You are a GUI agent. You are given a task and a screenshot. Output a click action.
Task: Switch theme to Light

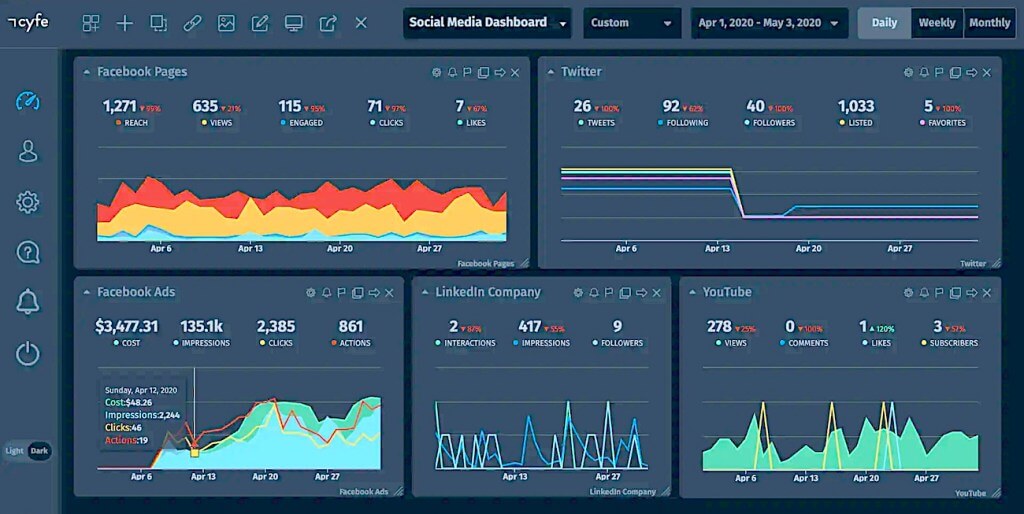coord(14,451)
